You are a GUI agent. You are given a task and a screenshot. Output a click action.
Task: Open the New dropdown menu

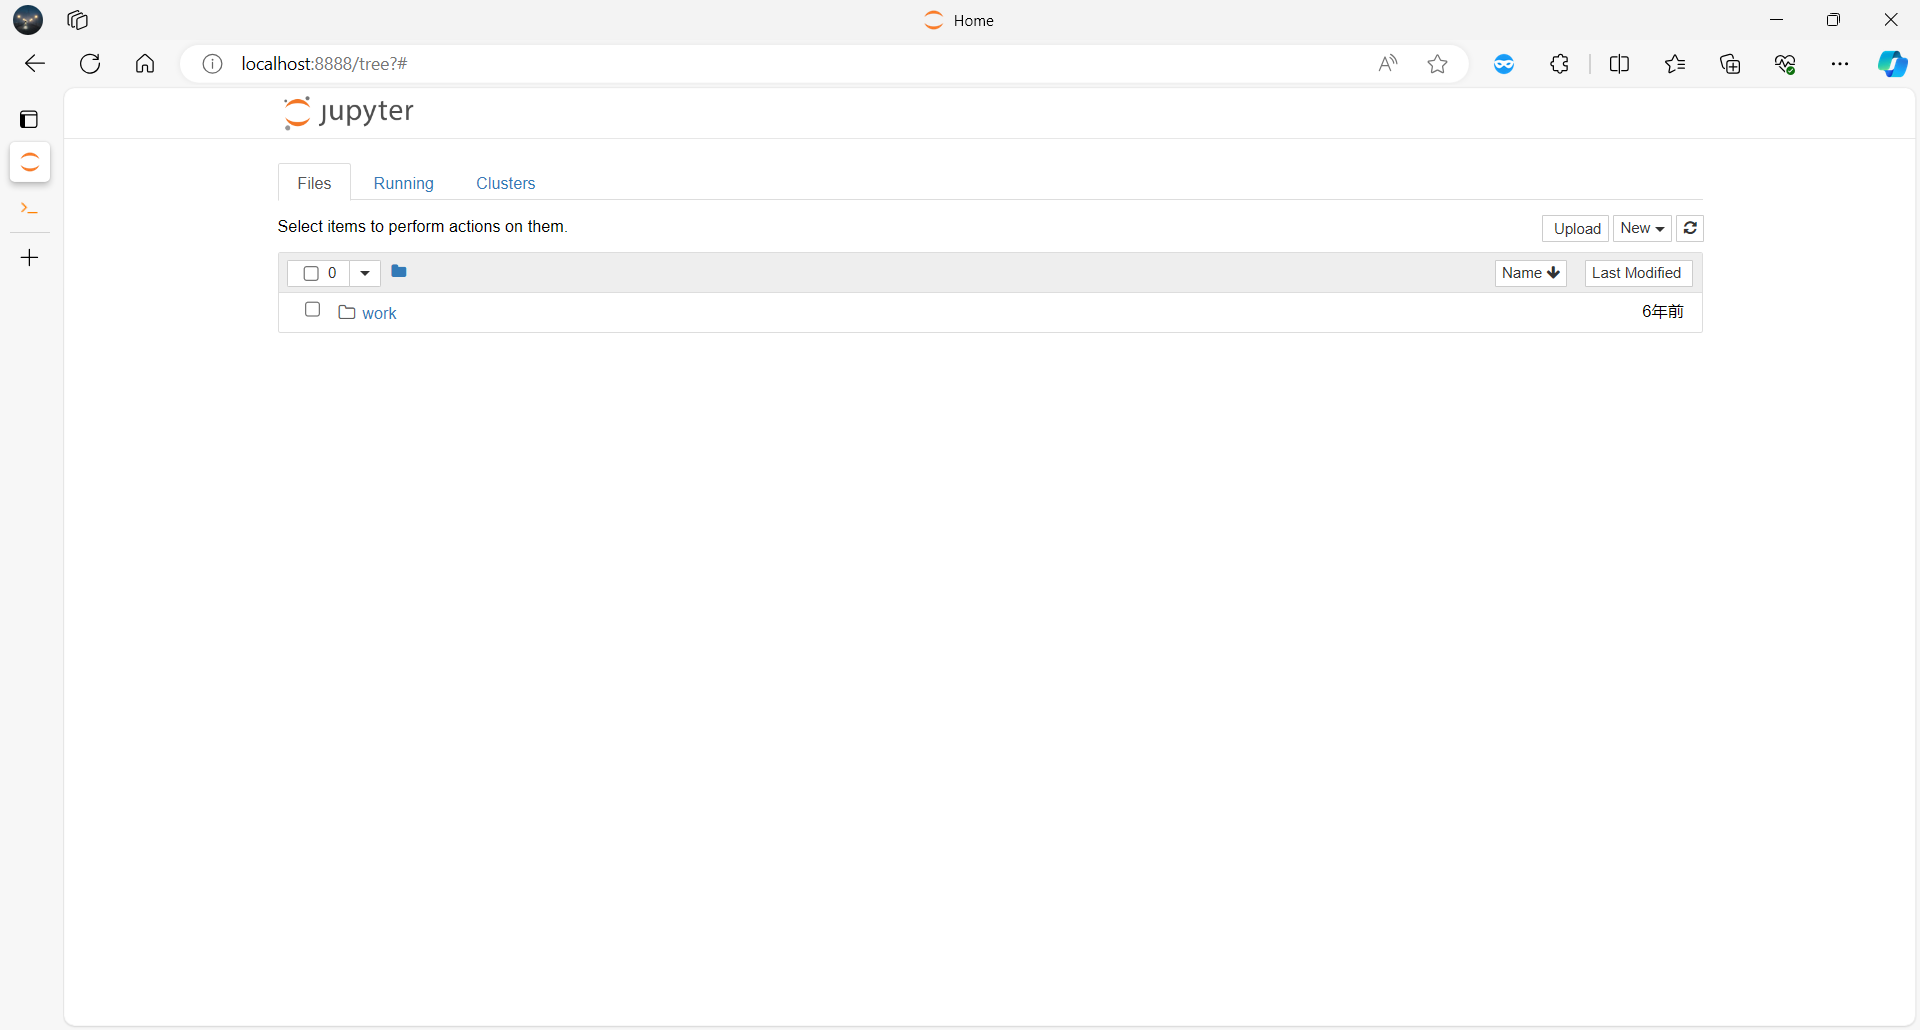[1642, 228]
